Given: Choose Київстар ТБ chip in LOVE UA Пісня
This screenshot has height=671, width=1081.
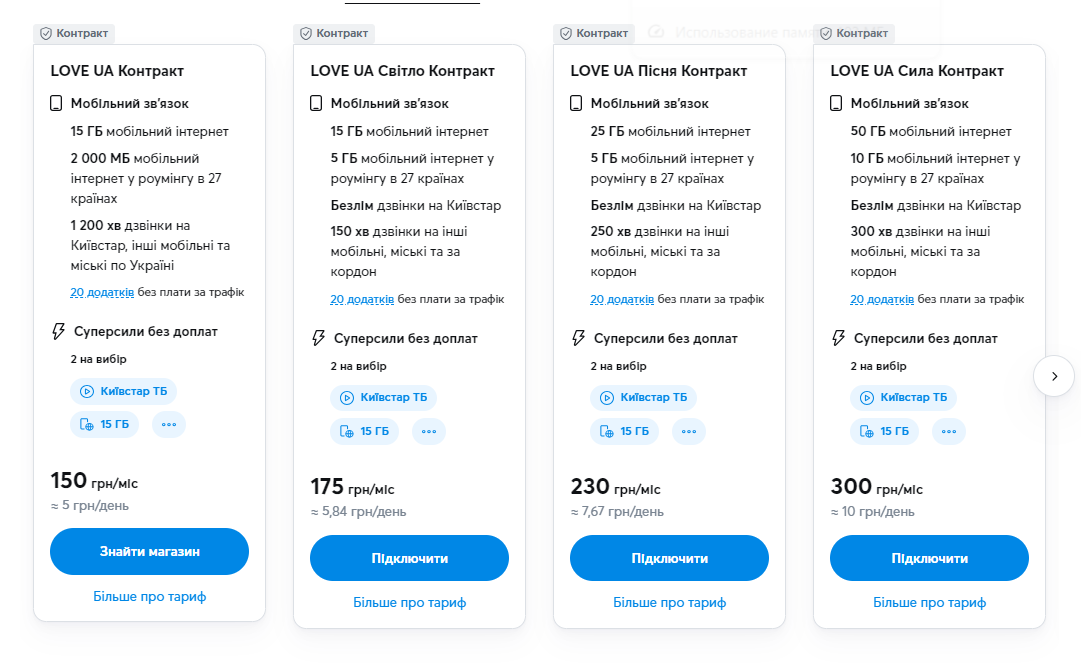Looking at the screenshot, I should 644,398.
